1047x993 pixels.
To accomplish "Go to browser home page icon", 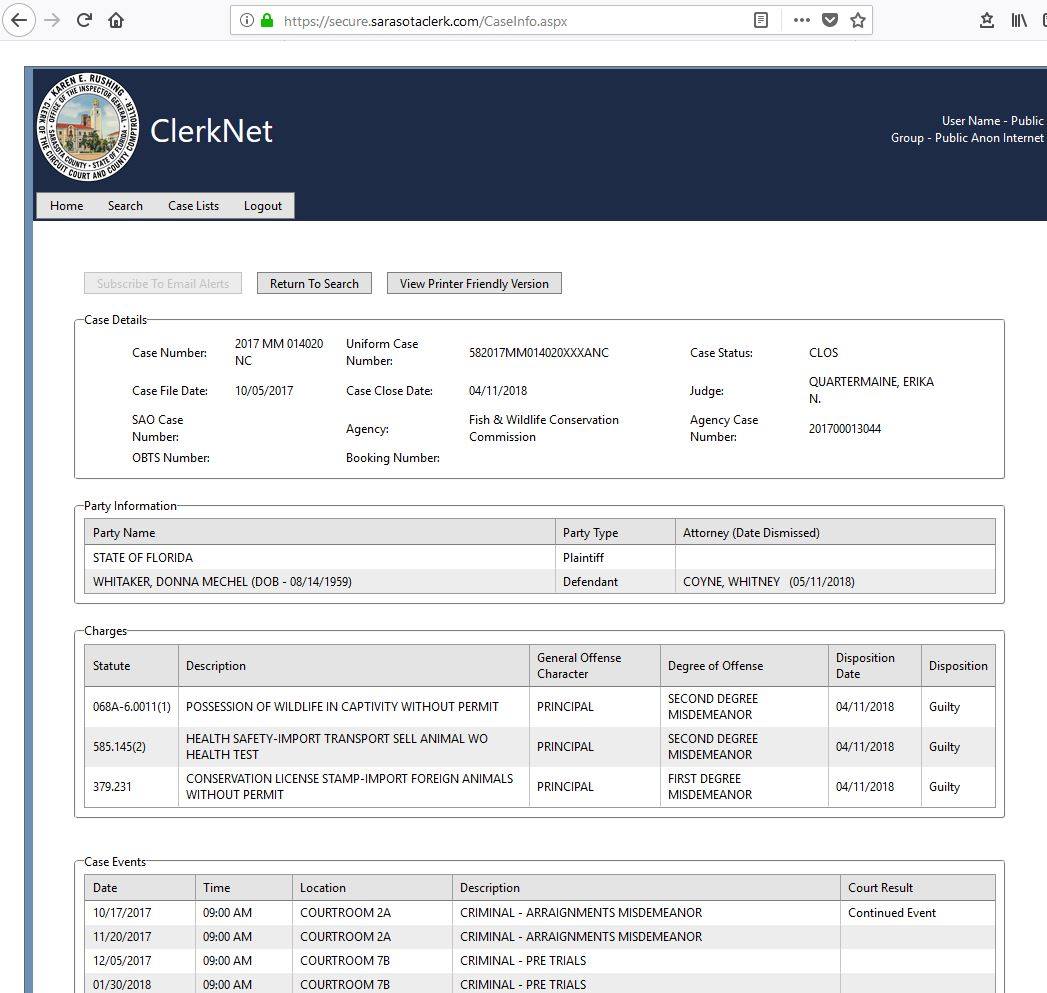I will pos(116,20).
